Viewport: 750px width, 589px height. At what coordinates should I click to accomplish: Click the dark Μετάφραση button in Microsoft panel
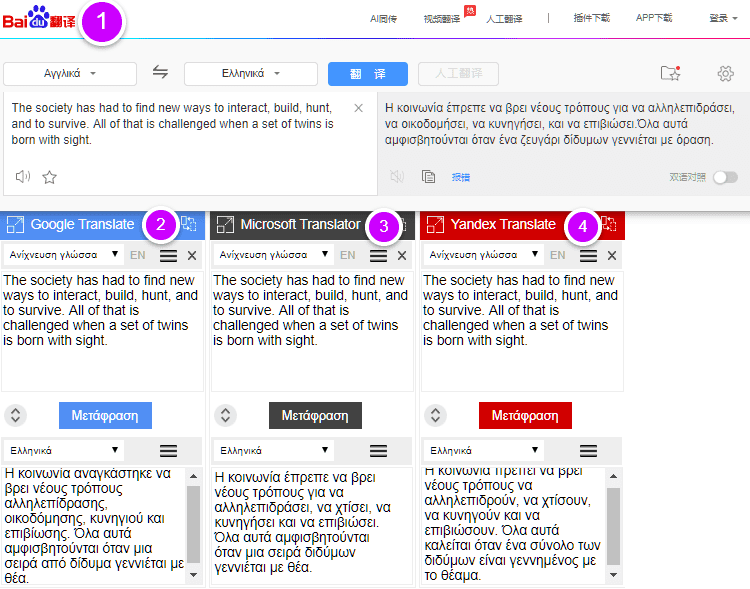[x=315, y=415]
